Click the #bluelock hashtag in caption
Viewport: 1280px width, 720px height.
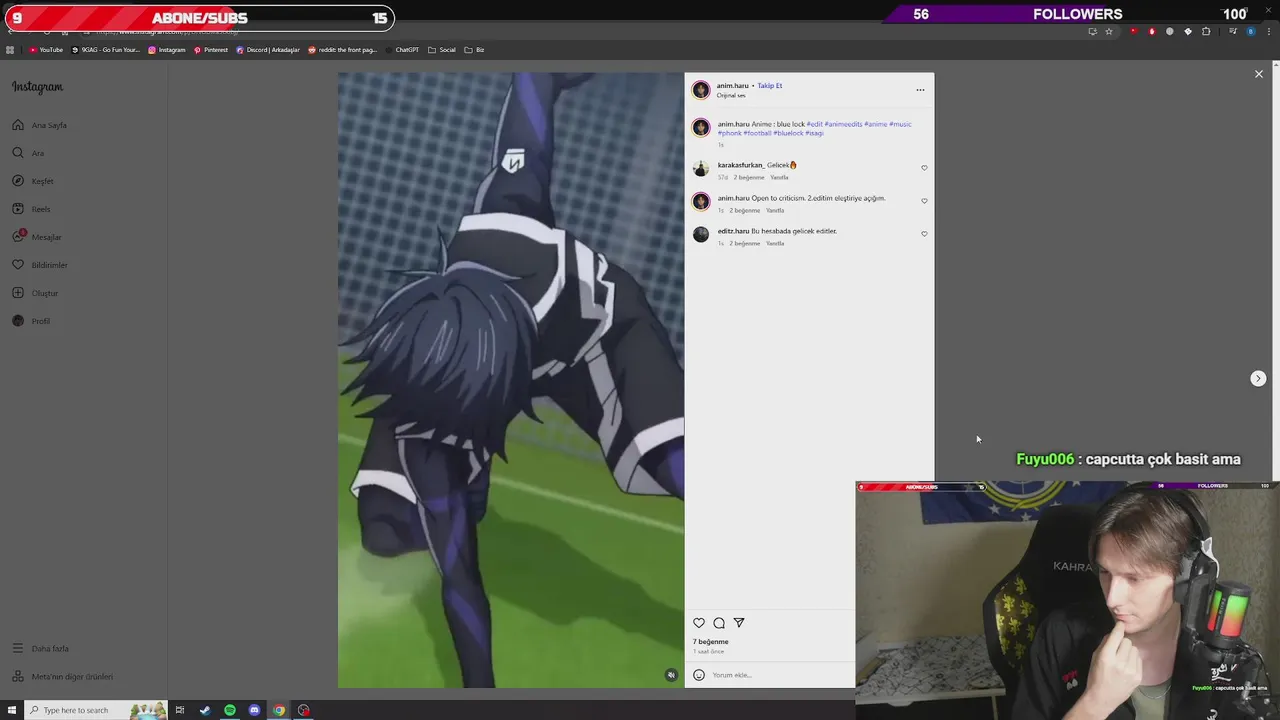(788, 133)
